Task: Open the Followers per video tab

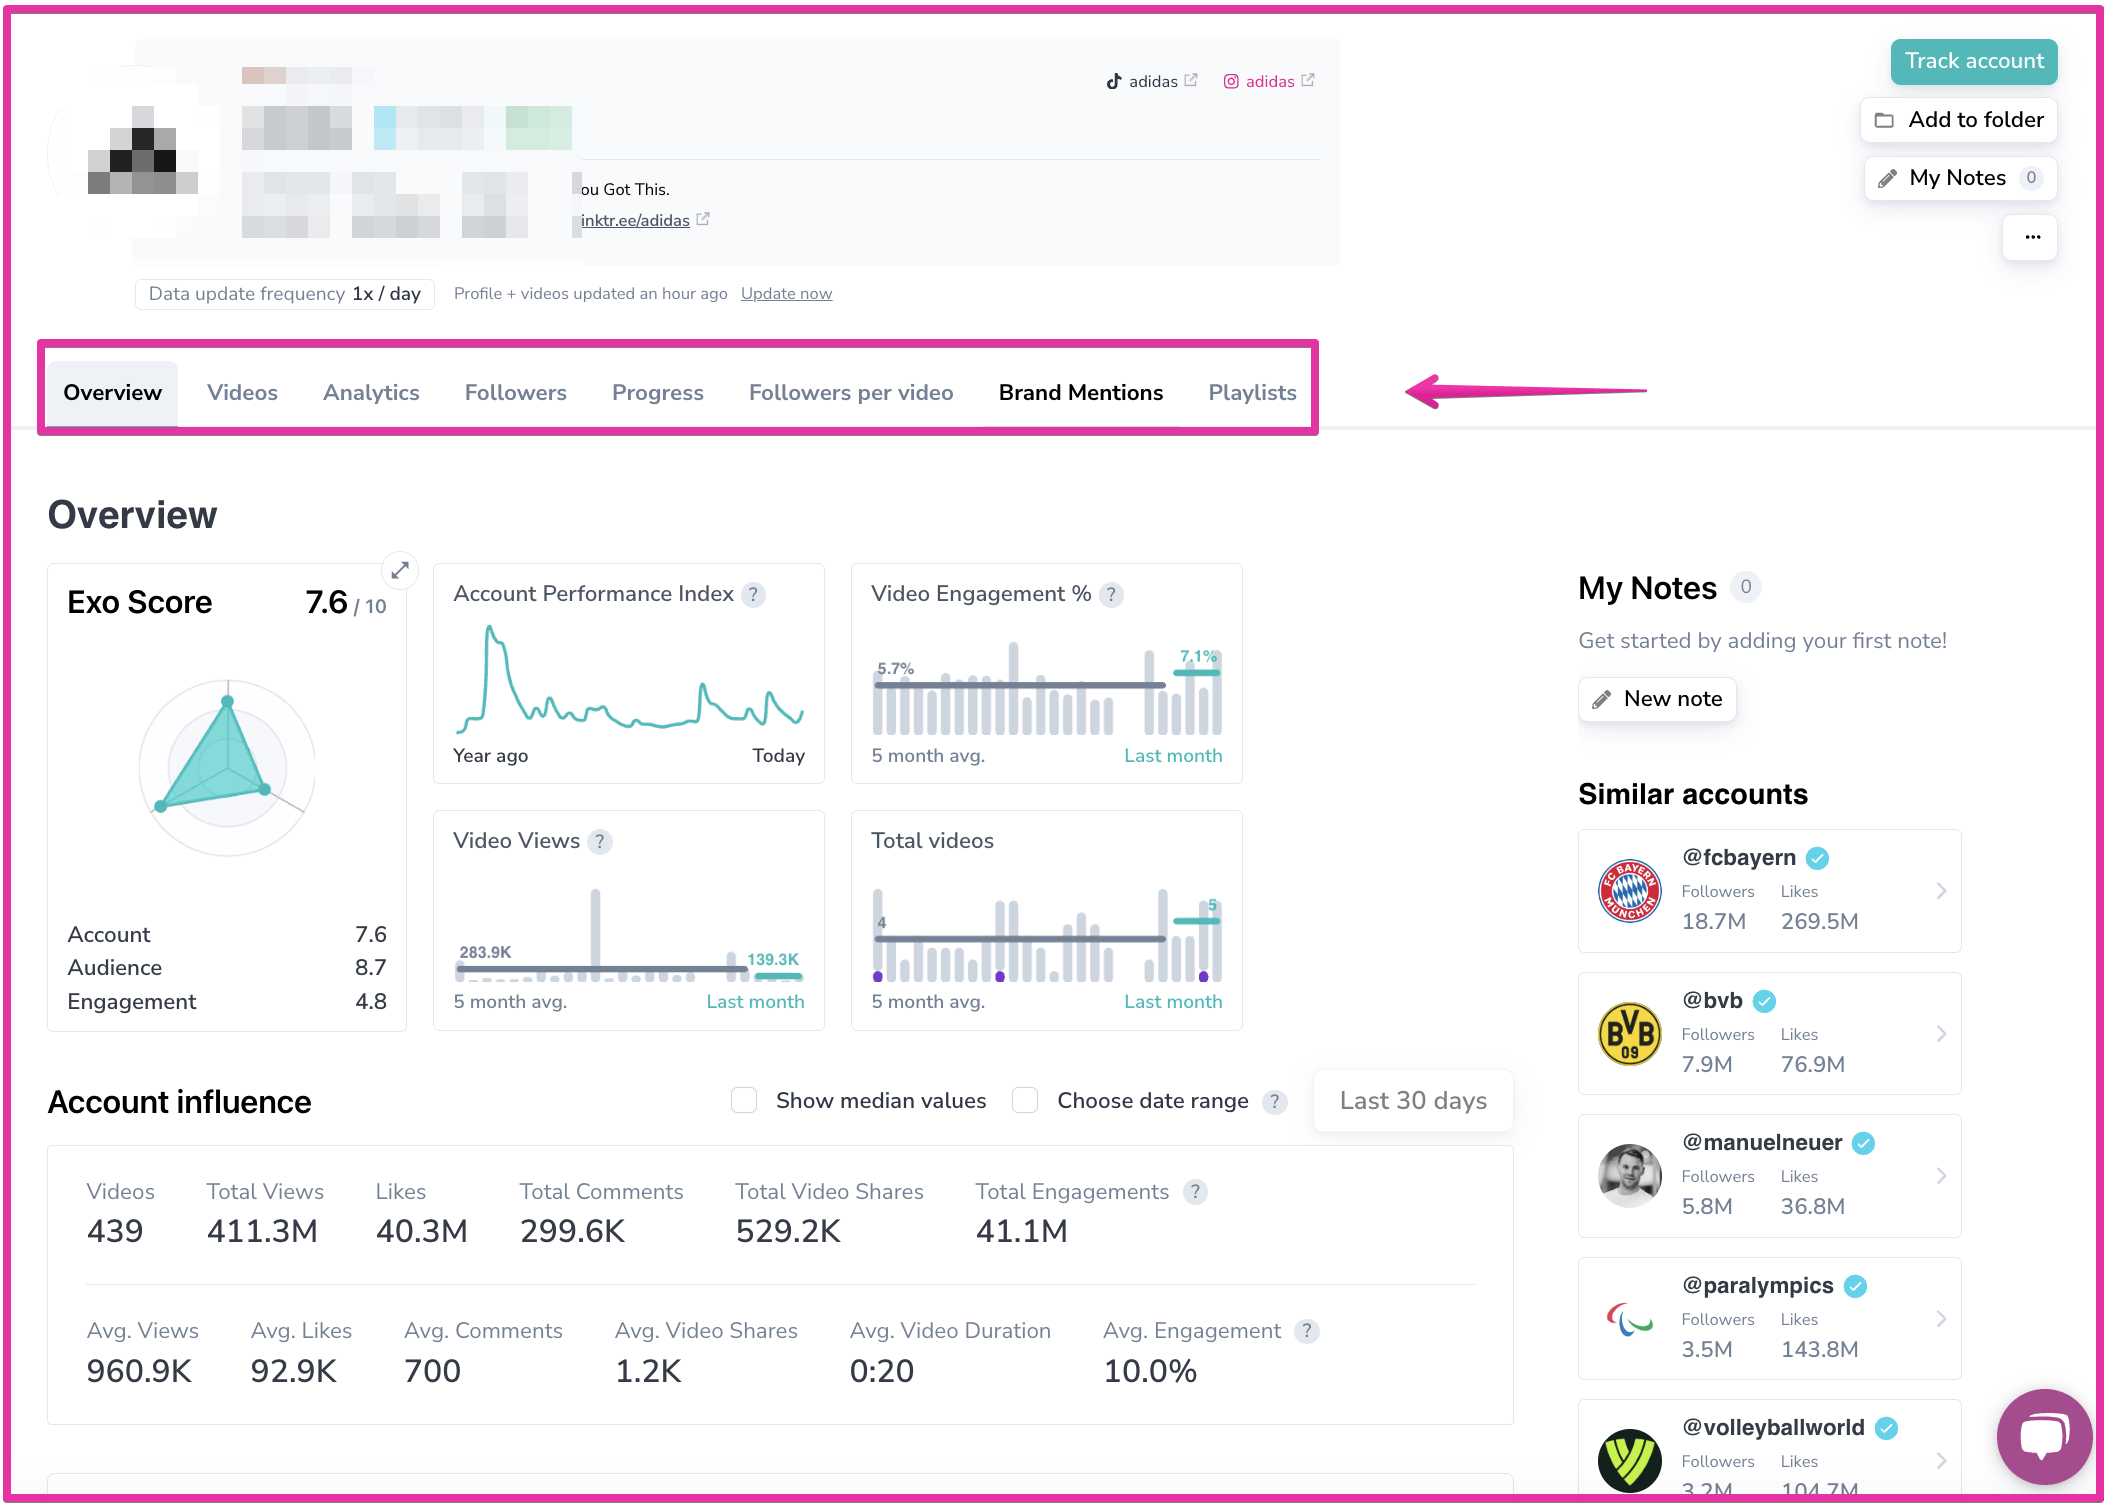Action: 850,393
